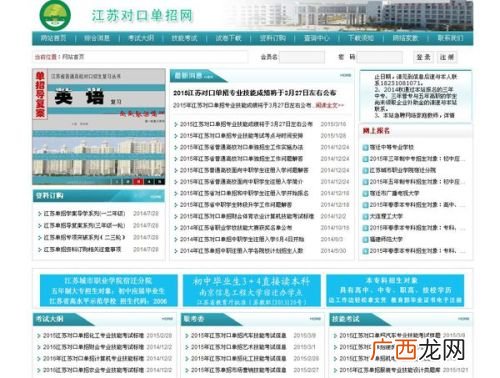
Task: Open 2015年五年制专科招生对象 link
Action: (x=417, y=182)
